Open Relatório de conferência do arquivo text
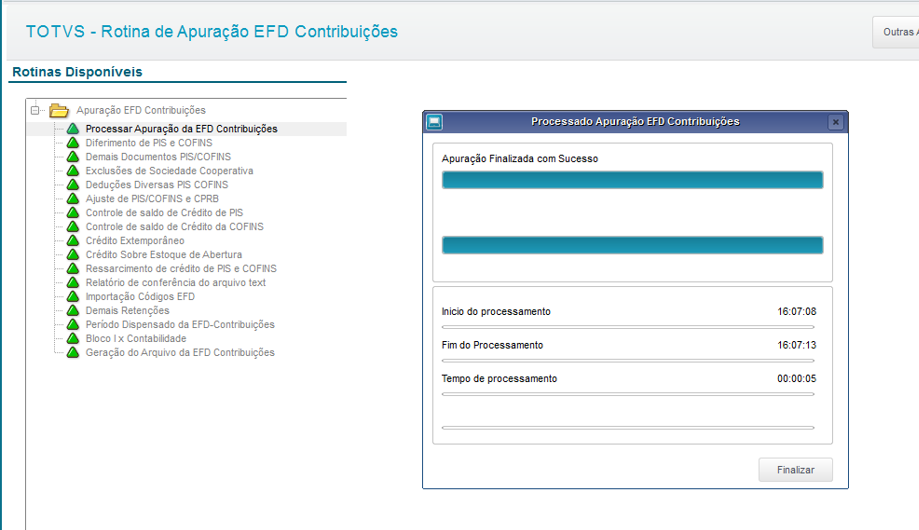The width and height of the screenshot is (919, 530). (176, 283)
